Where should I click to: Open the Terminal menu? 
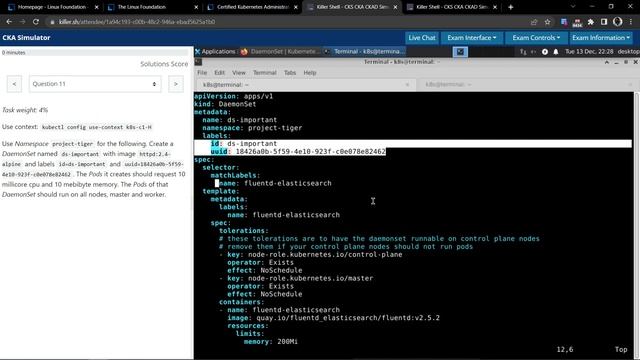click(x=264, y=73)
